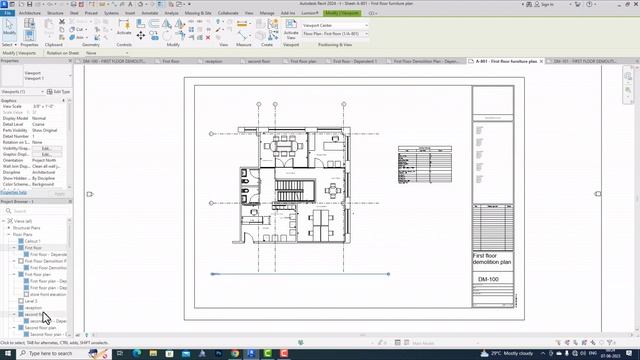Image resolution: width=640 pixels, height=360 pixels.
Task: Click the Text 'A' icon in quick access toolbar
Action: click(131, 4)
